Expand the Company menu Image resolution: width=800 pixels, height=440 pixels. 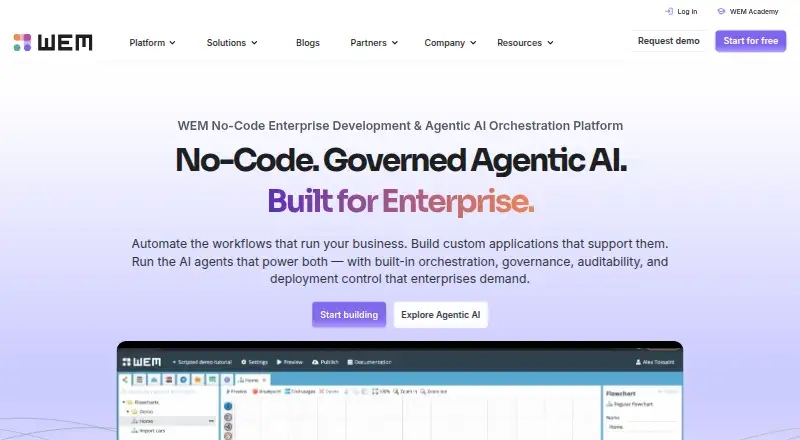coord(450,43)
